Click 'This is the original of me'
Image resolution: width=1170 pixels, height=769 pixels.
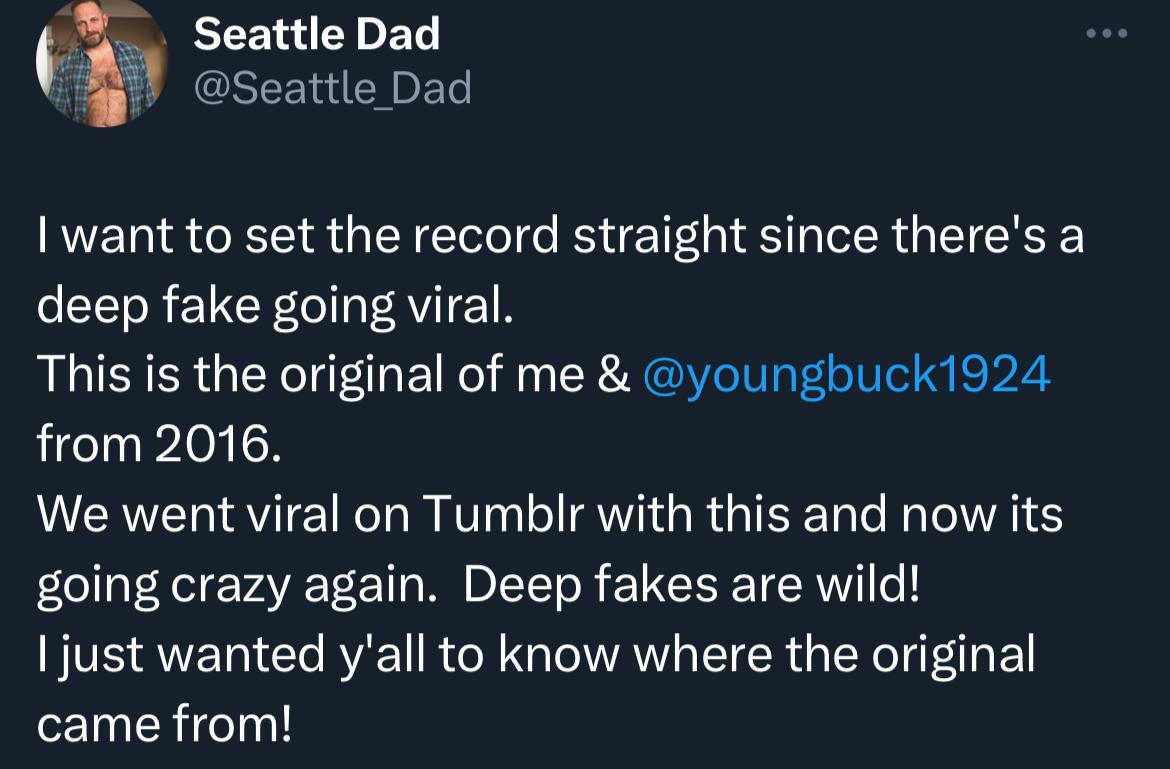(310, 376)
